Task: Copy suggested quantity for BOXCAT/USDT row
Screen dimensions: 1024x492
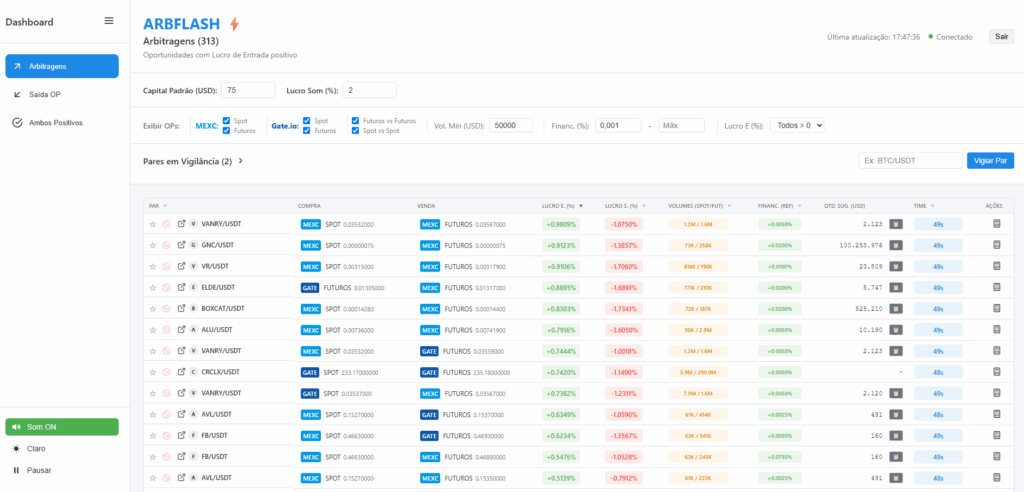Action: 895,308
